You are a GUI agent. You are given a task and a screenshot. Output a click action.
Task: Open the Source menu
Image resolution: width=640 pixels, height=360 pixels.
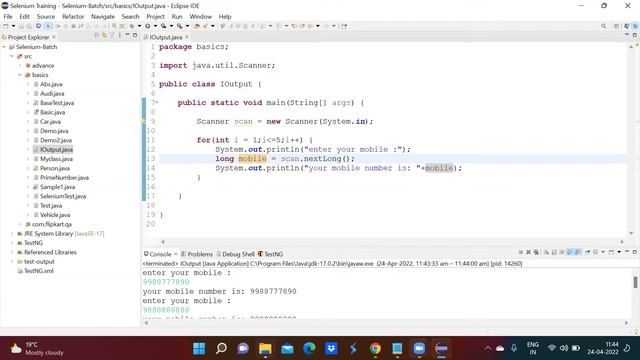[46, 16]
